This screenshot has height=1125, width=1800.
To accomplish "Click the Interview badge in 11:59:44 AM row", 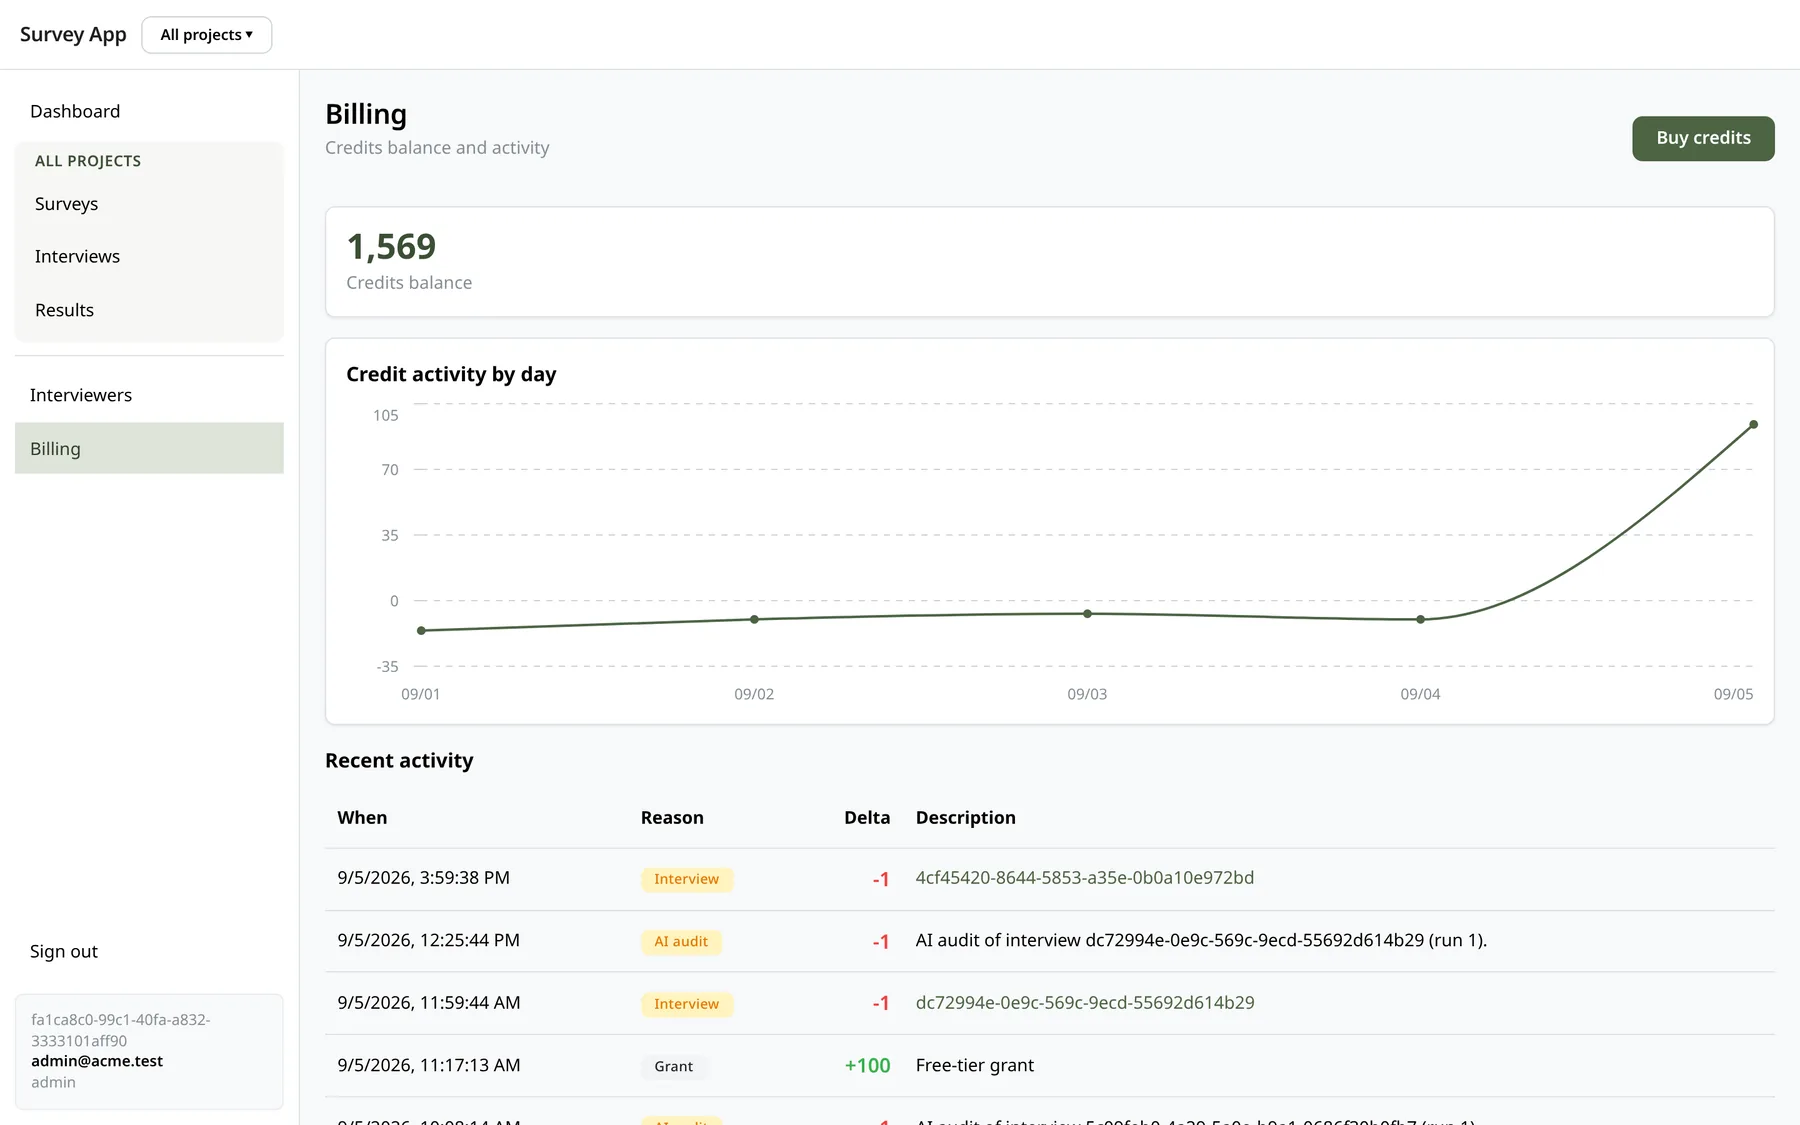I will [x=687, y=1004].
